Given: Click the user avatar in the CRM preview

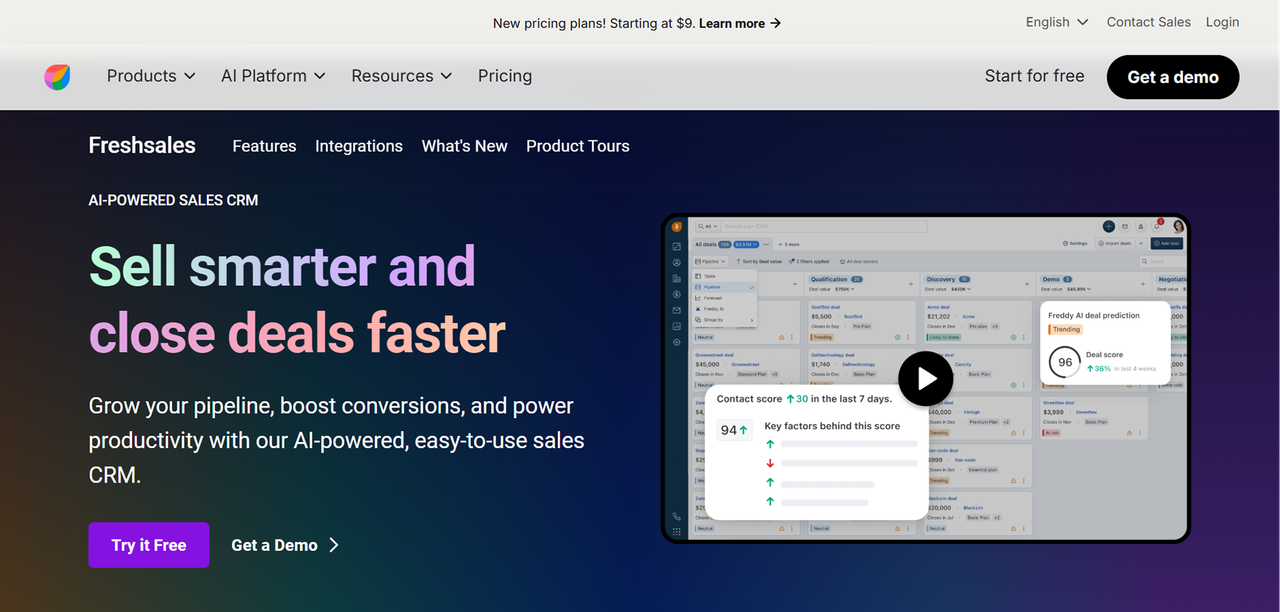Looking at the screenshot, I should coord(1178,227).
